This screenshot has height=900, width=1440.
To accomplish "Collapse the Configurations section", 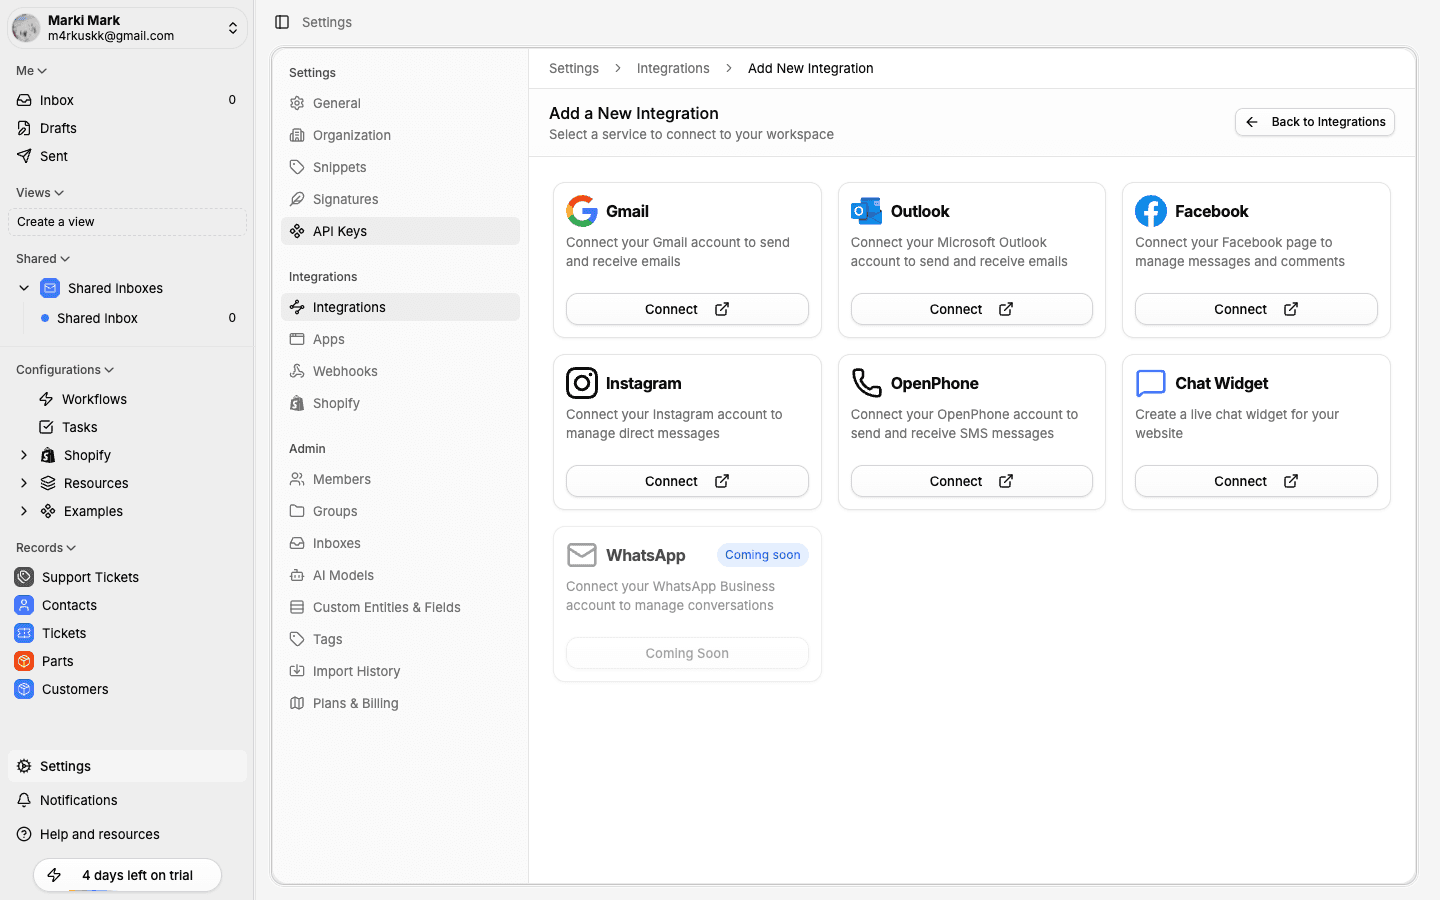I will (x=65, y=370).
